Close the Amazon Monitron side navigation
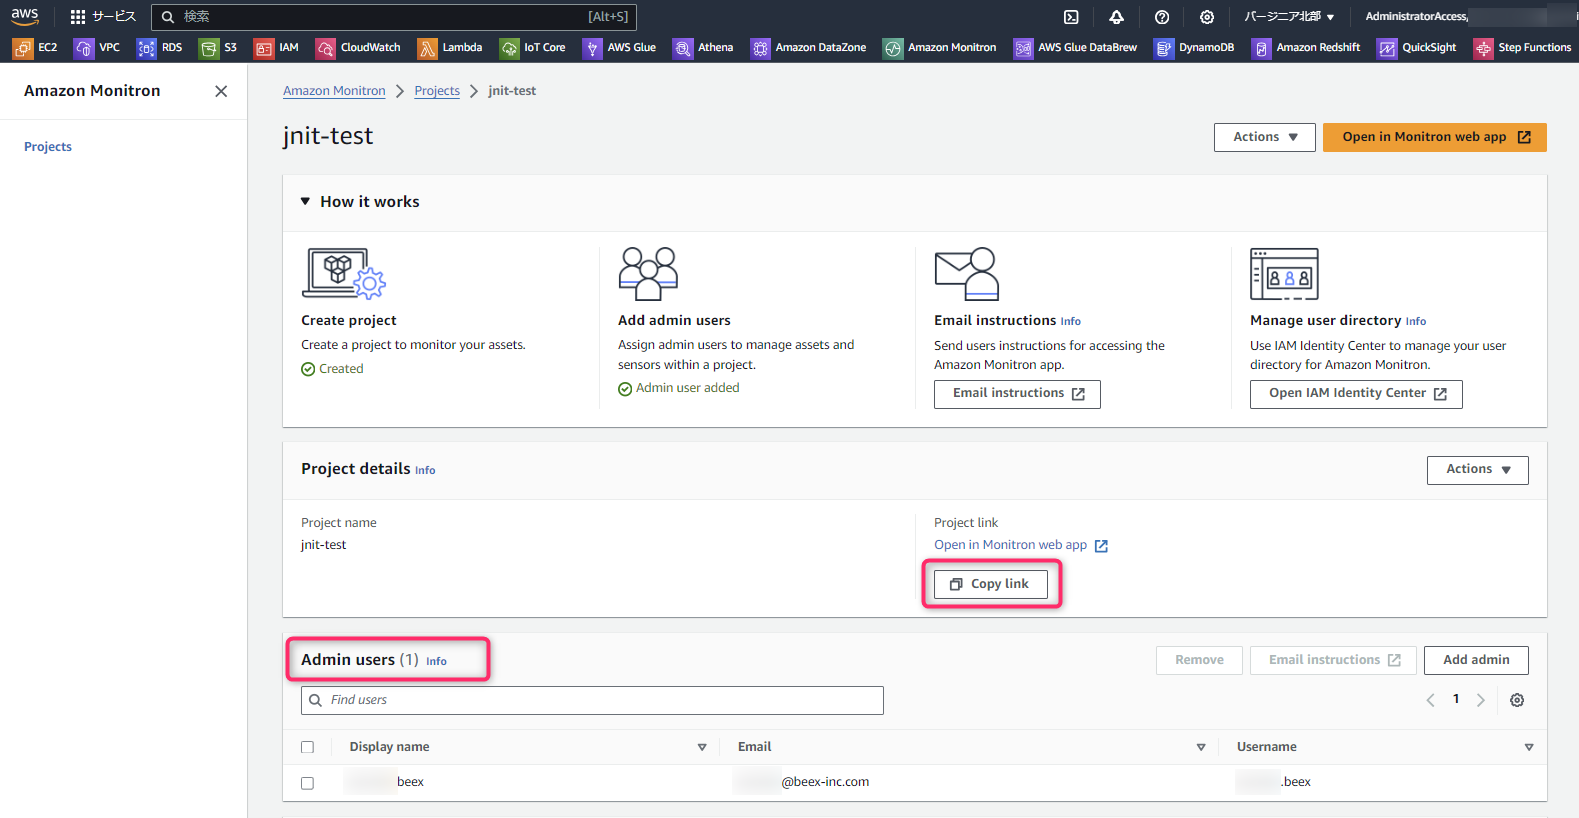This screenshot has width=1579, height=818. 221,91
